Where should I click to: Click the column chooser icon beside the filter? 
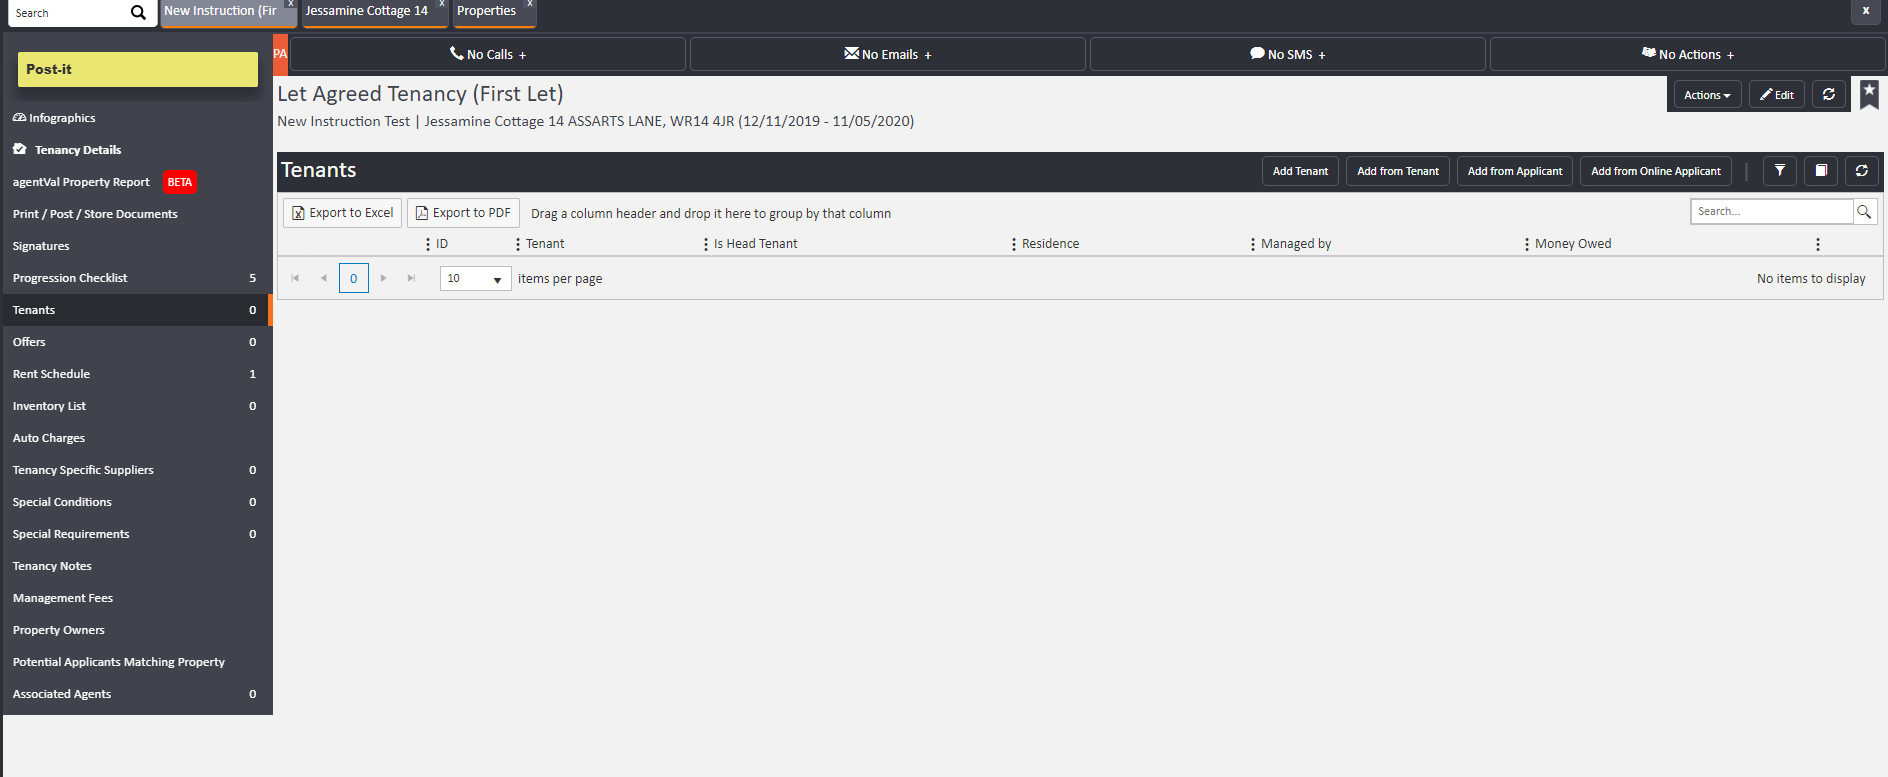(x=1821, y=171)
